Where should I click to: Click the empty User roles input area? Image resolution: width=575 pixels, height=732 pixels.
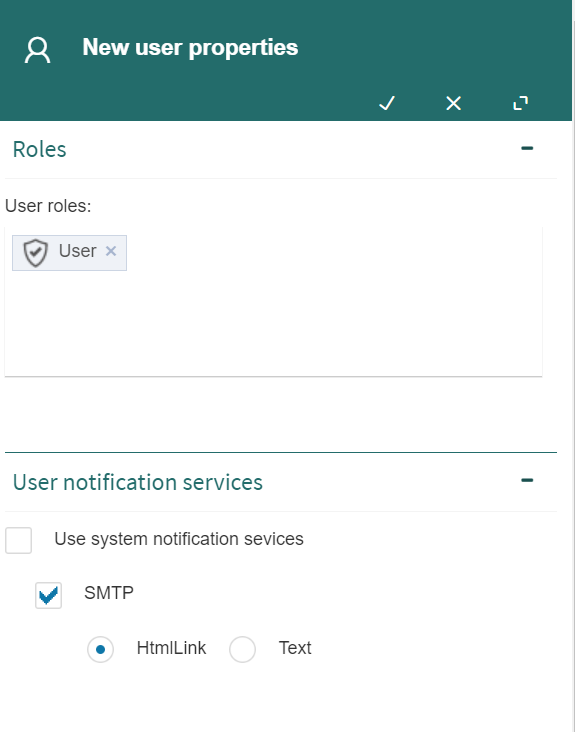coord(273,322)
